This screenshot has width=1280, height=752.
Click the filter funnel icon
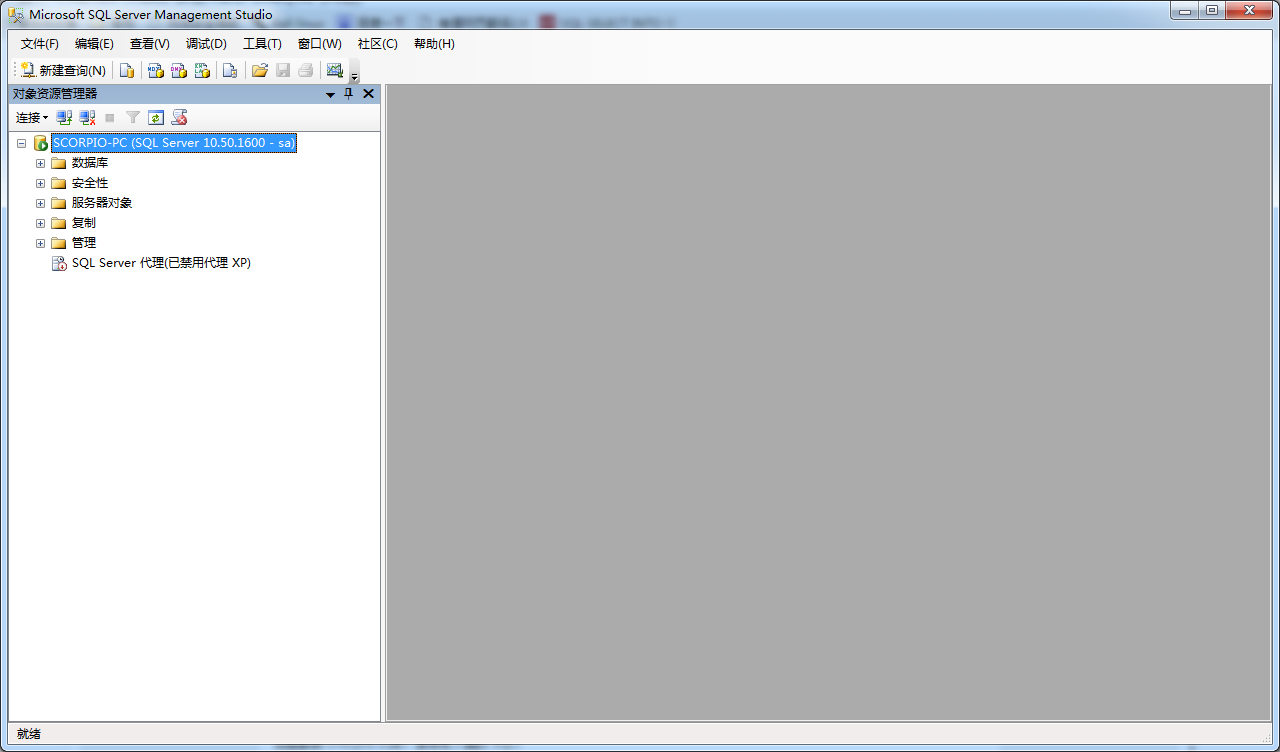tap(133, 118)
